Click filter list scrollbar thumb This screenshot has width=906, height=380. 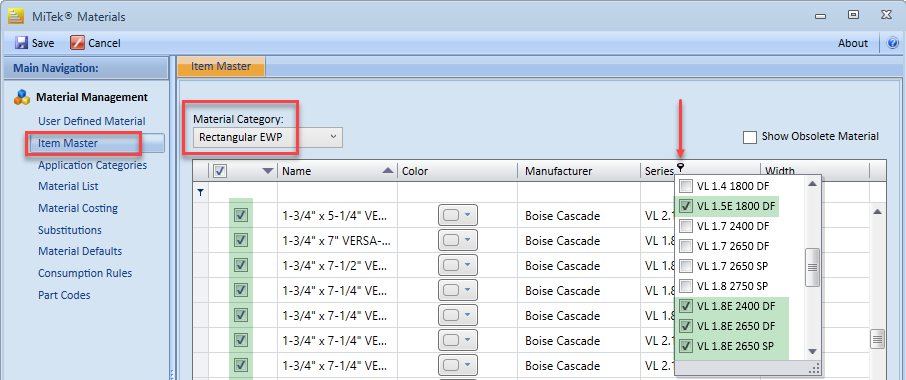point(812,267)
